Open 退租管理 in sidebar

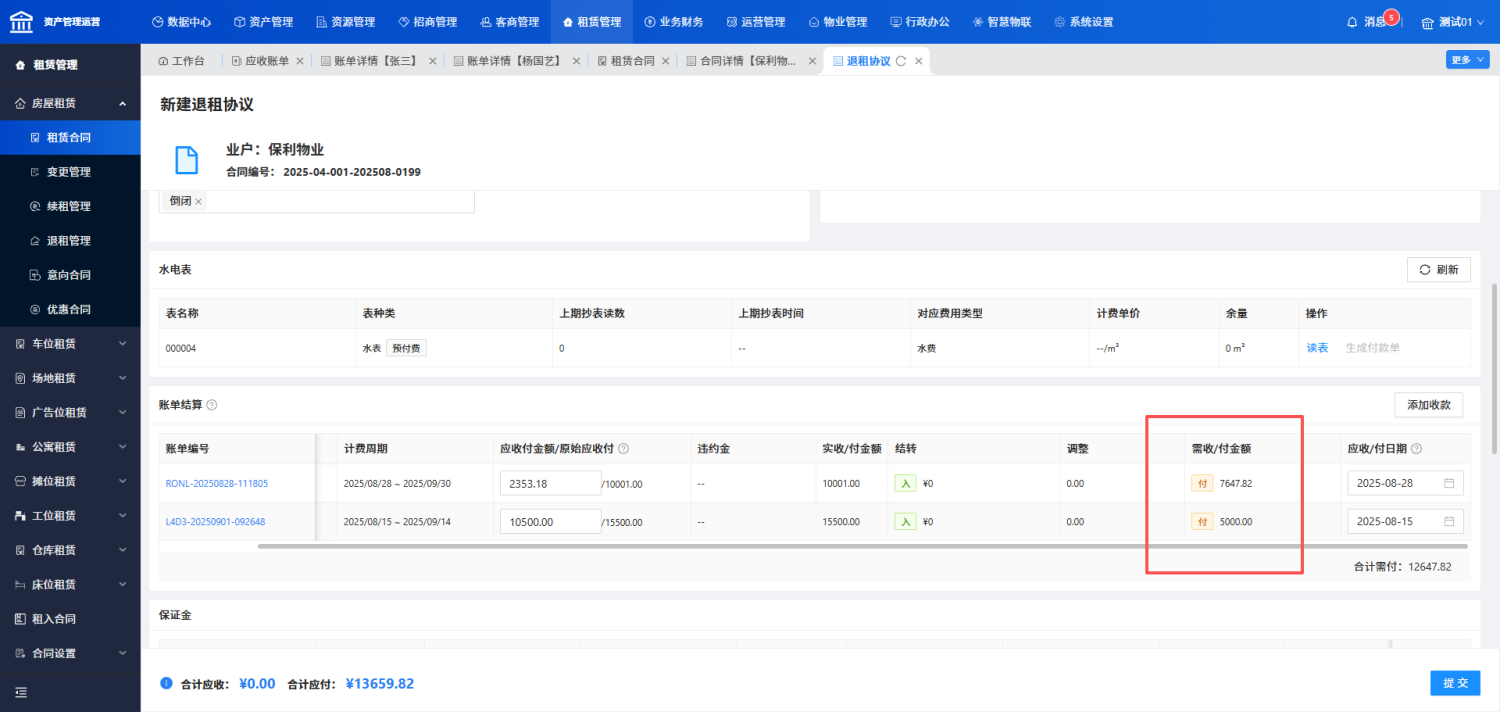pos(70,241)
